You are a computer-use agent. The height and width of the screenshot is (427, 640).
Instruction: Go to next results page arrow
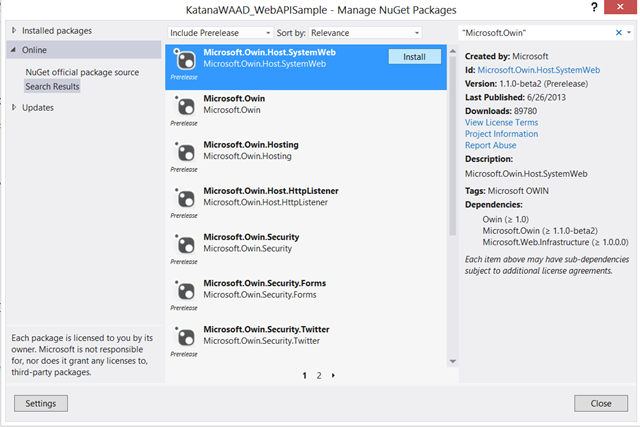coord(333,375)
